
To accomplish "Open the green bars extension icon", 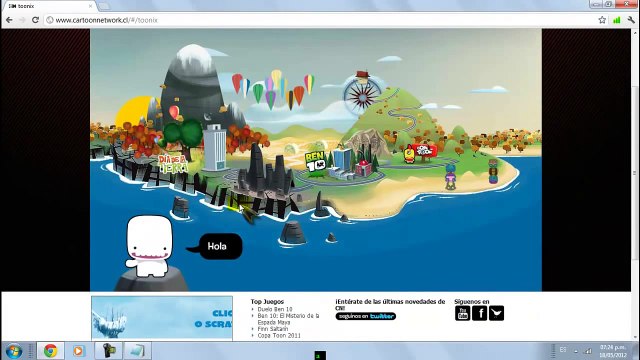I will 617,20.
